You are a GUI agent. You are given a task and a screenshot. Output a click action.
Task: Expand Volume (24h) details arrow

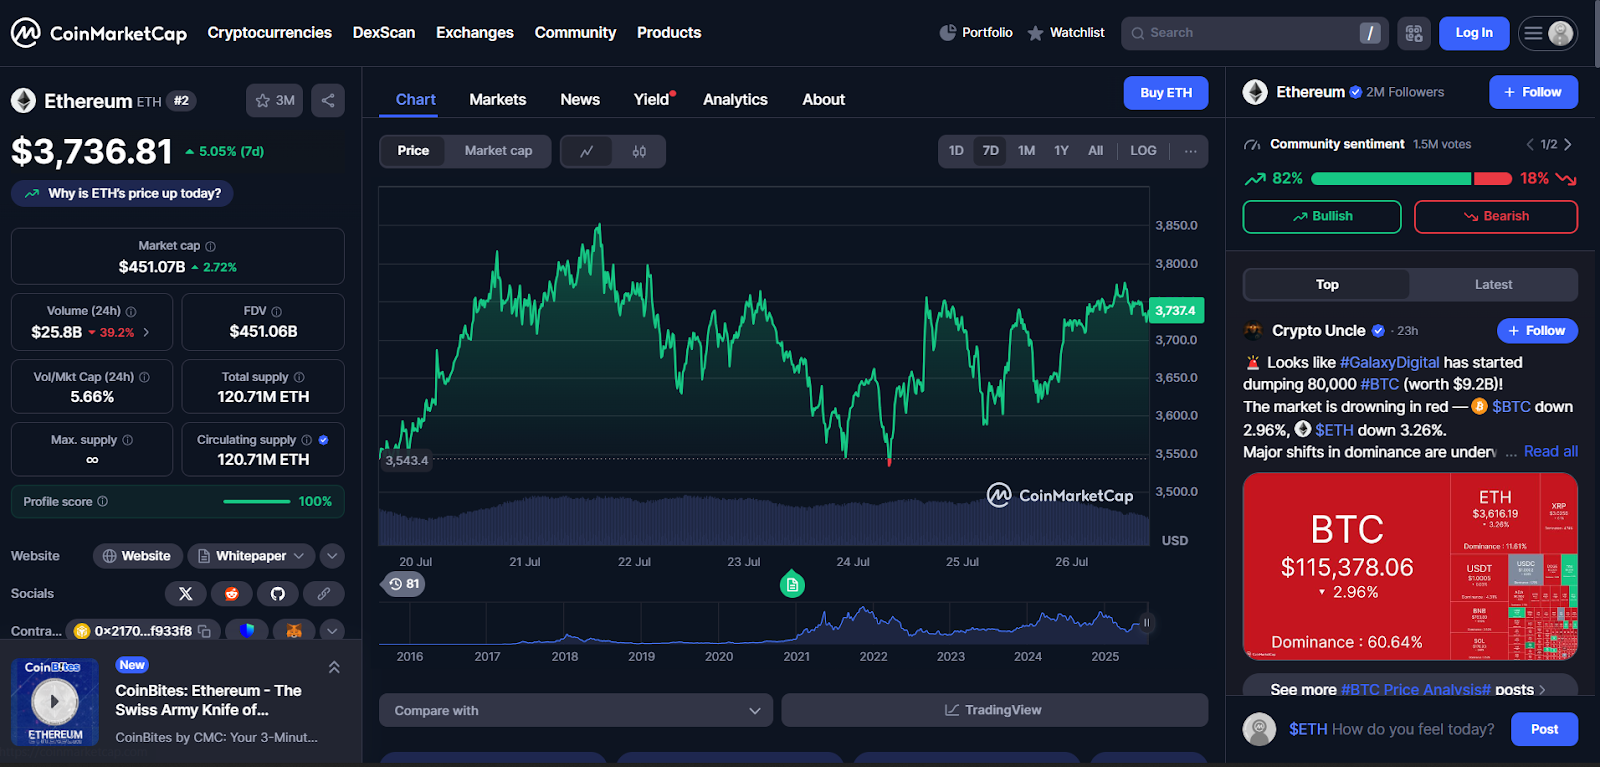(147, 332)
